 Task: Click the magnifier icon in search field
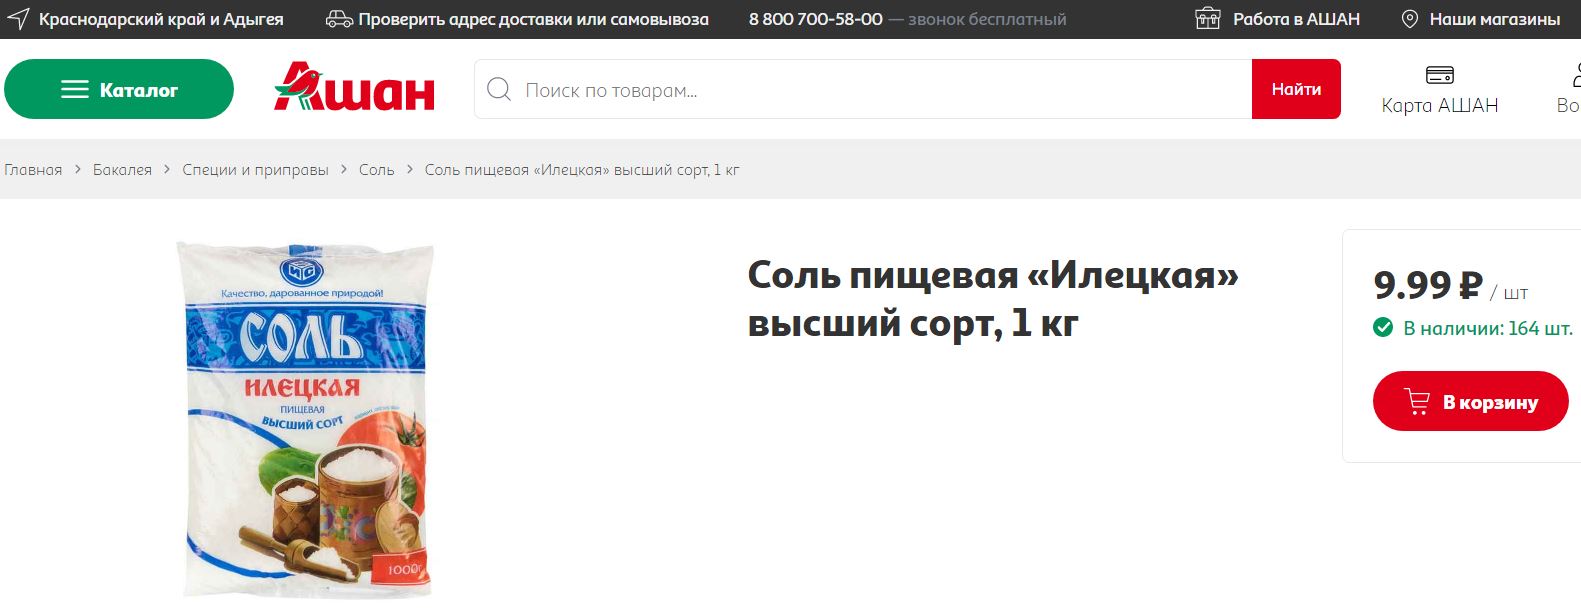[x=499, y=89]
